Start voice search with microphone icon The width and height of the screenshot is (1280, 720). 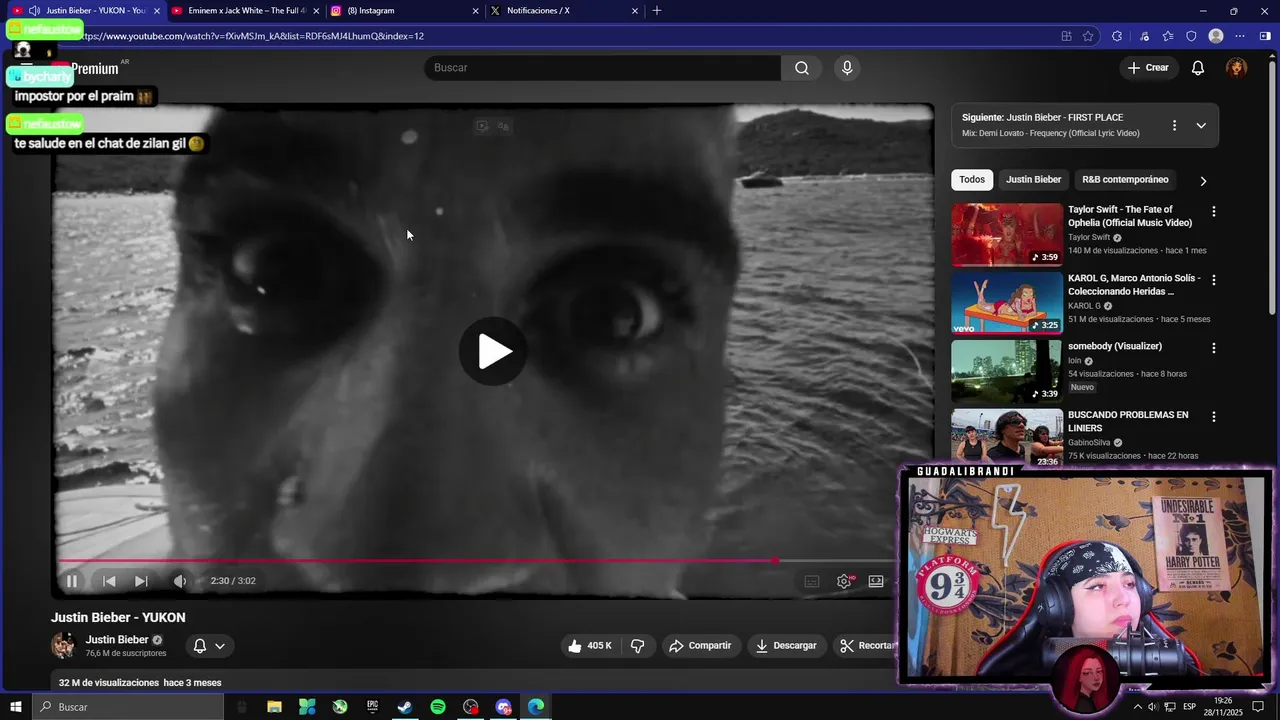coord(847,68)
